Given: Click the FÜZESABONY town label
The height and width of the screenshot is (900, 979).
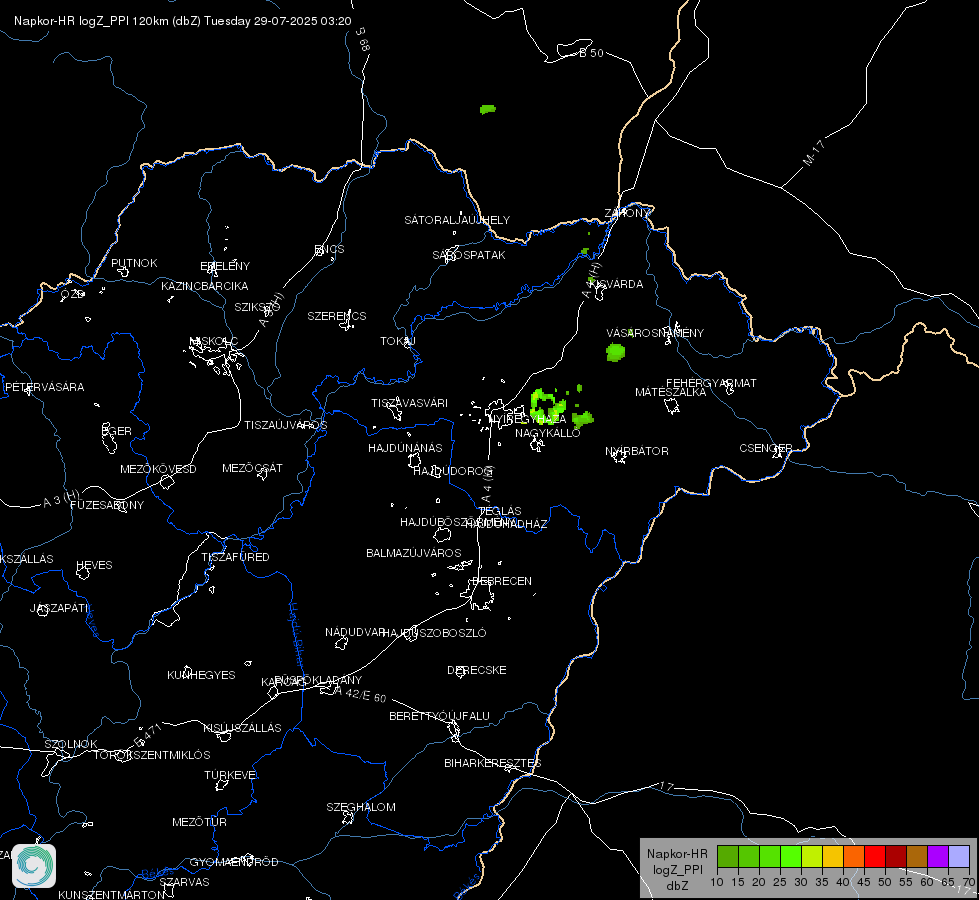Looking at the screenshot, I should (107, 505).
